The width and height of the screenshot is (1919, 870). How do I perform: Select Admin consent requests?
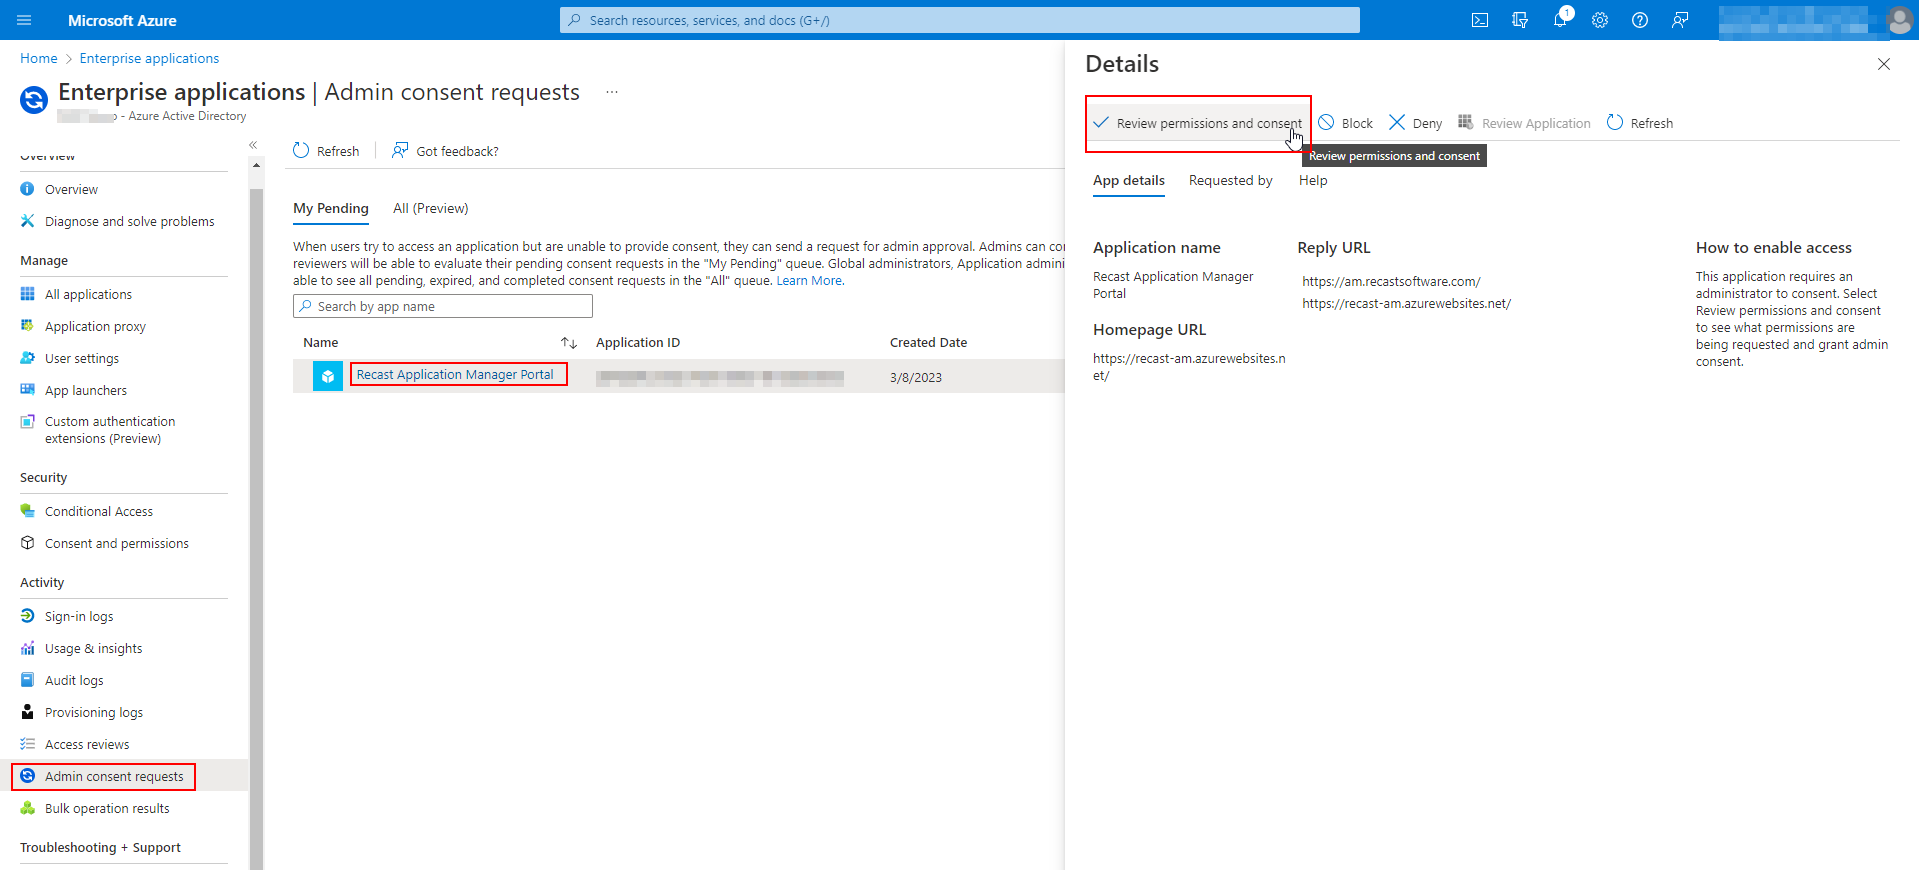click(x=114, y=776)
